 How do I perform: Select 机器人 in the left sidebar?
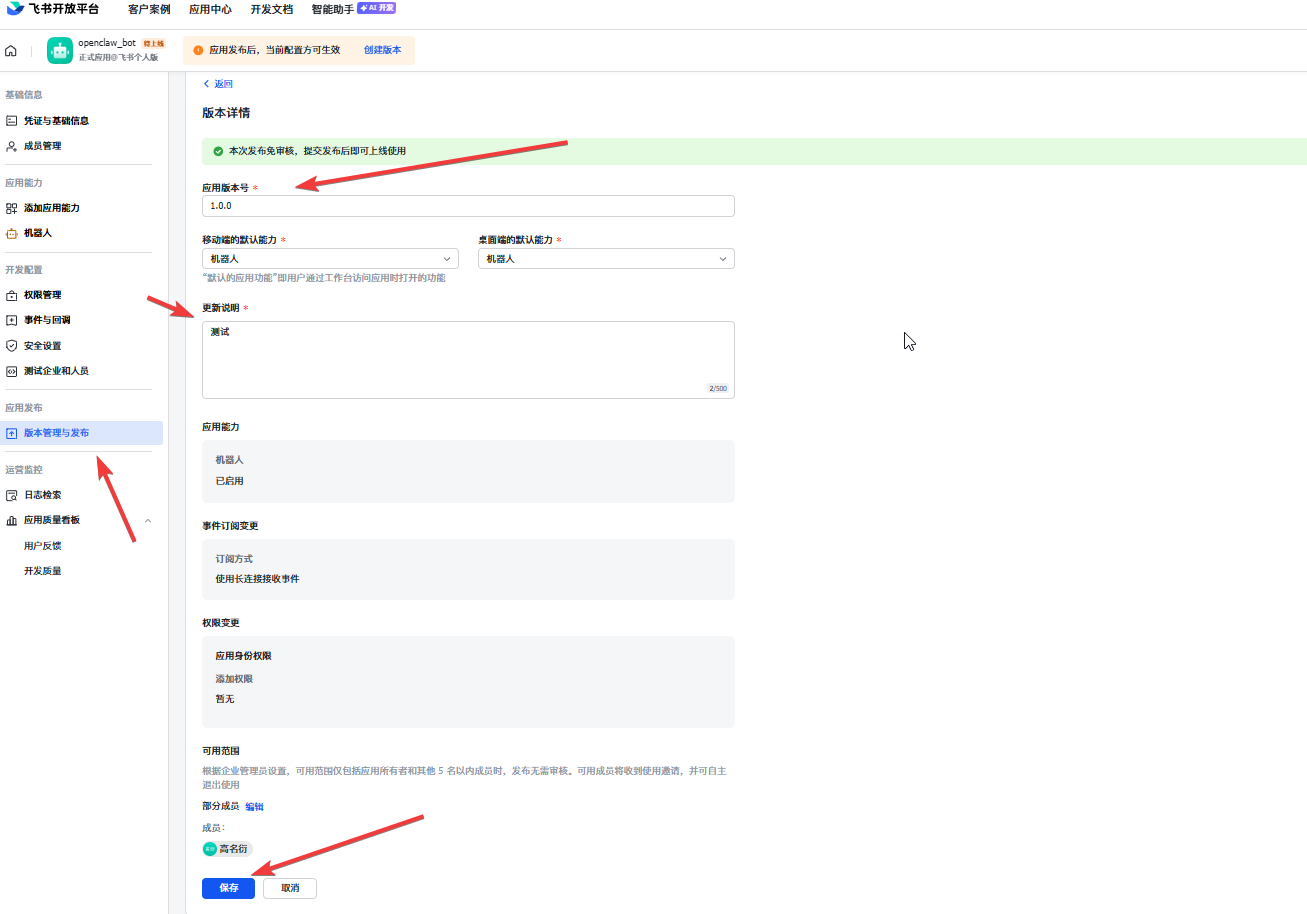click(x=38, y=233)
